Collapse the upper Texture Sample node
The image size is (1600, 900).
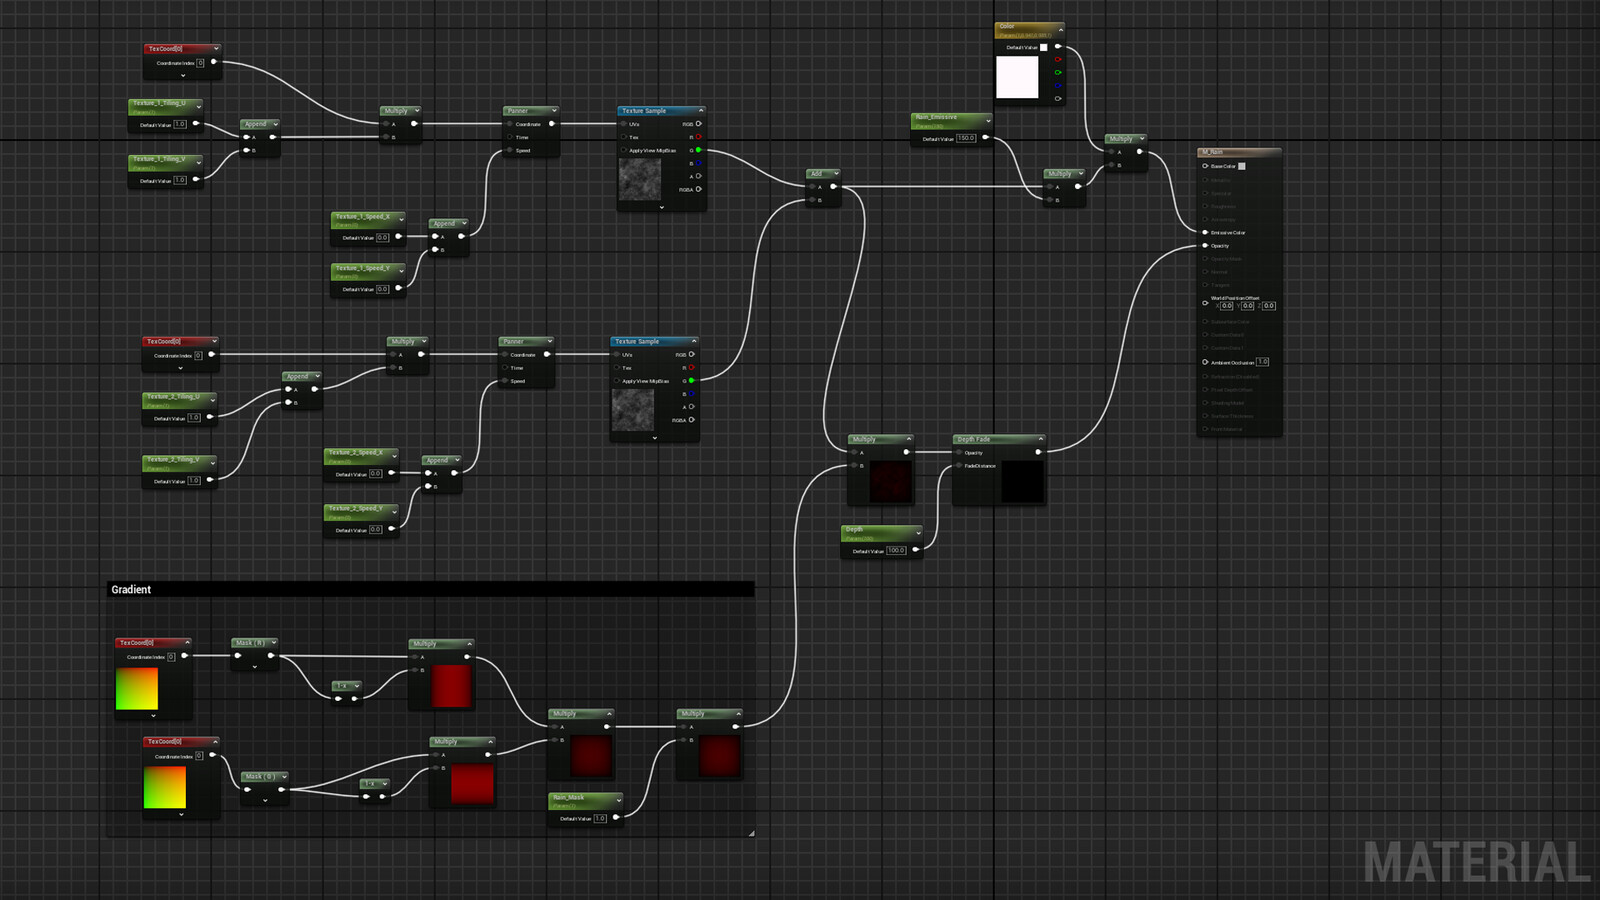pos(701,111)
